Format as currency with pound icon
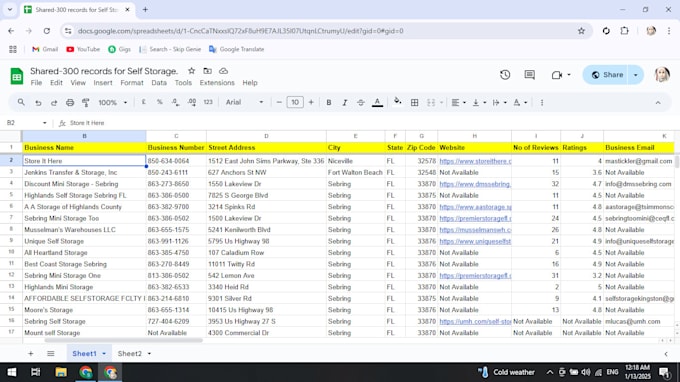The image size is (680, 382). pyautogui.click(x=144, y=102)
